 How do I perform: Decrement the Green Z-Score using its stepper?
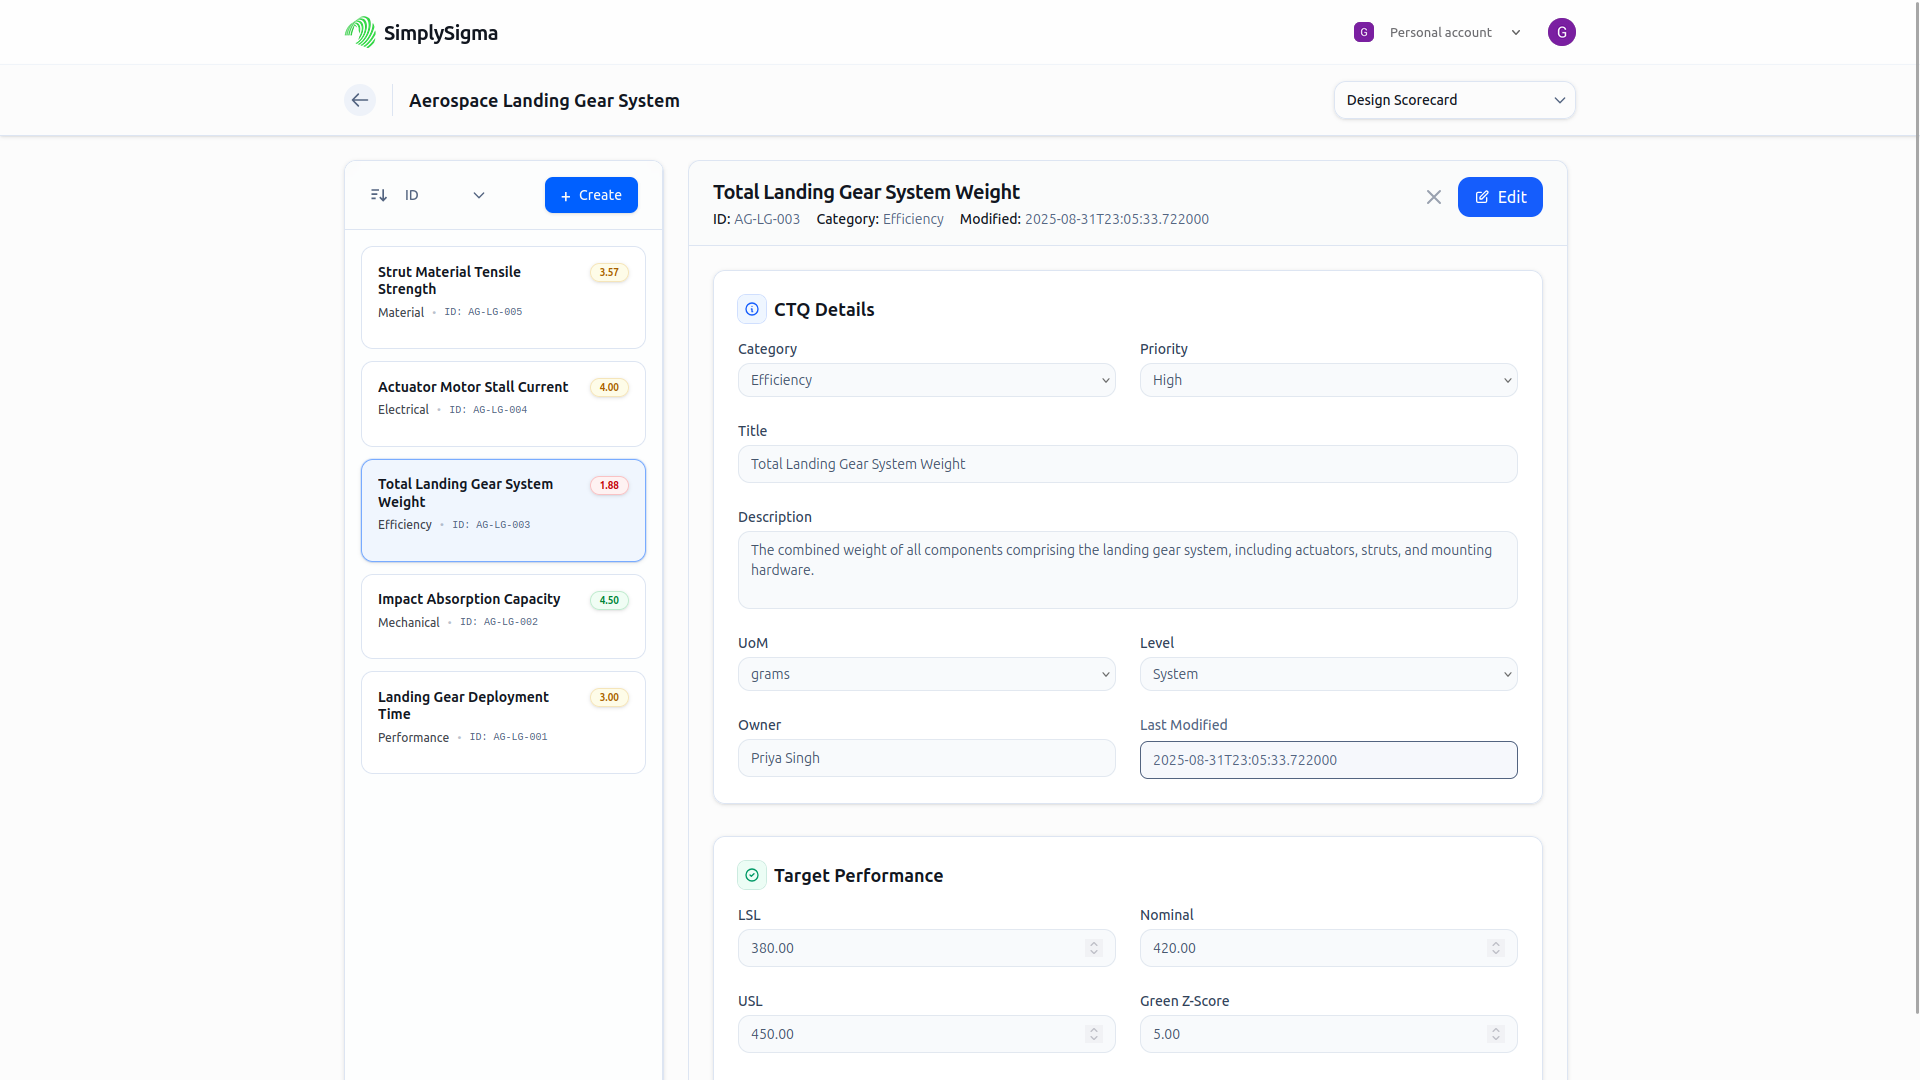(1495, 1039)
